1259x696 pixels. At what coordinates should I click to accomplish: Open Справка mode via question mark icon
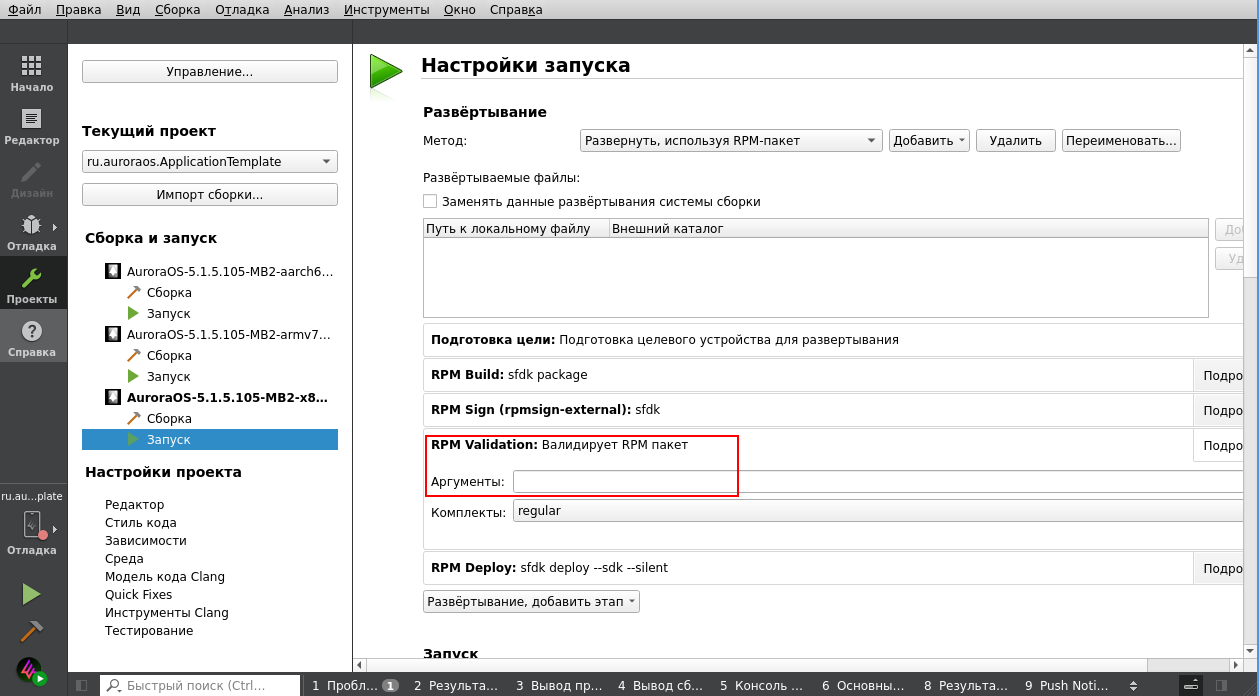[31, 337]
